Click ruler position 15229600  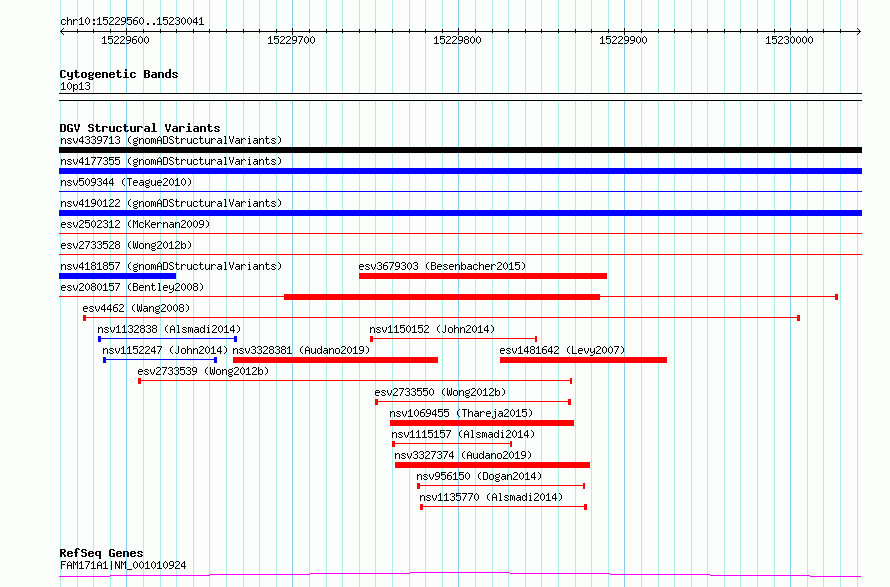125,40
